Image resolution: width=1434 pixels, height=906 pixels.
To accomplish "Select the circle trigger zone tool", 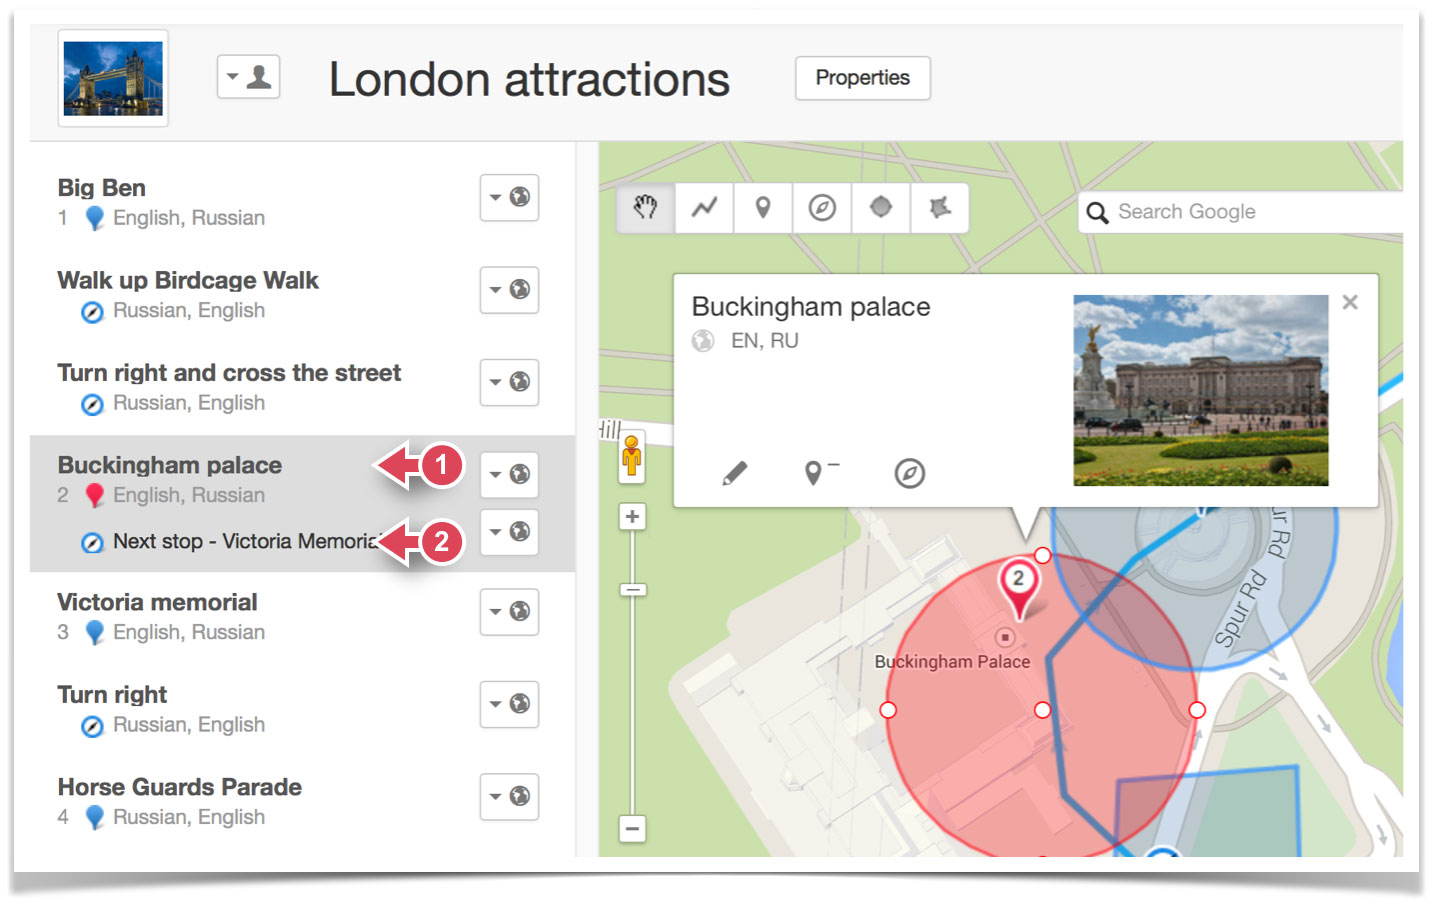I will 881,208.
